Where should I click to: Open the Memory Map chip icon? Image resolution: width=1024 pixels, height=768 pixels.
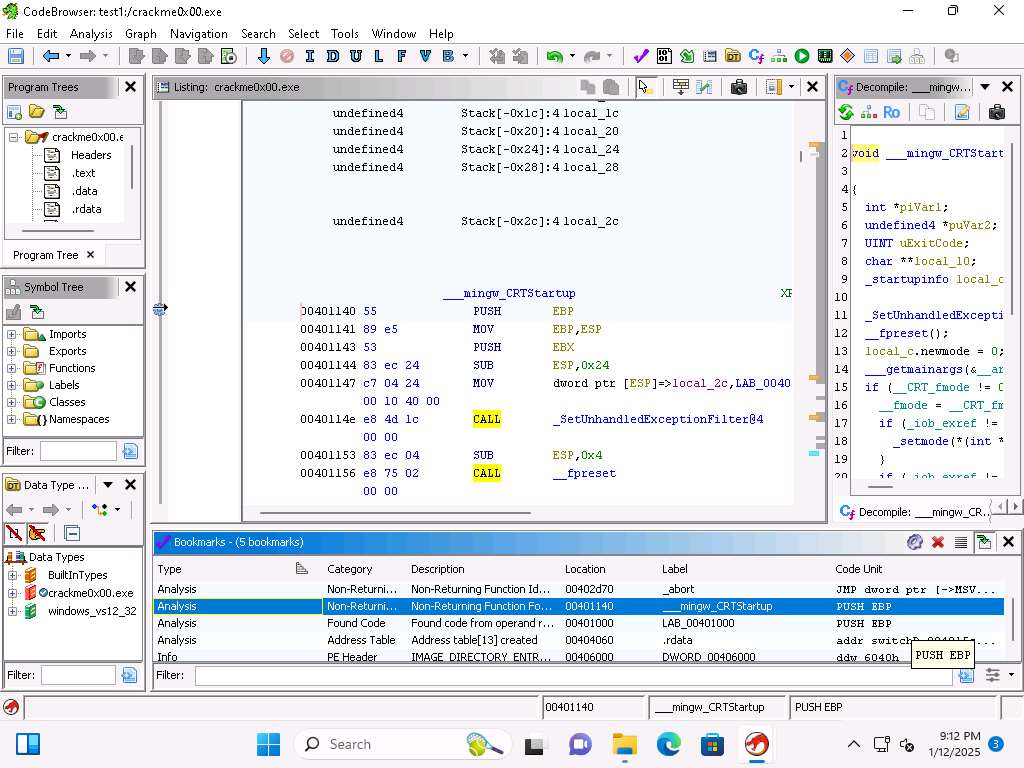(825, 57)
